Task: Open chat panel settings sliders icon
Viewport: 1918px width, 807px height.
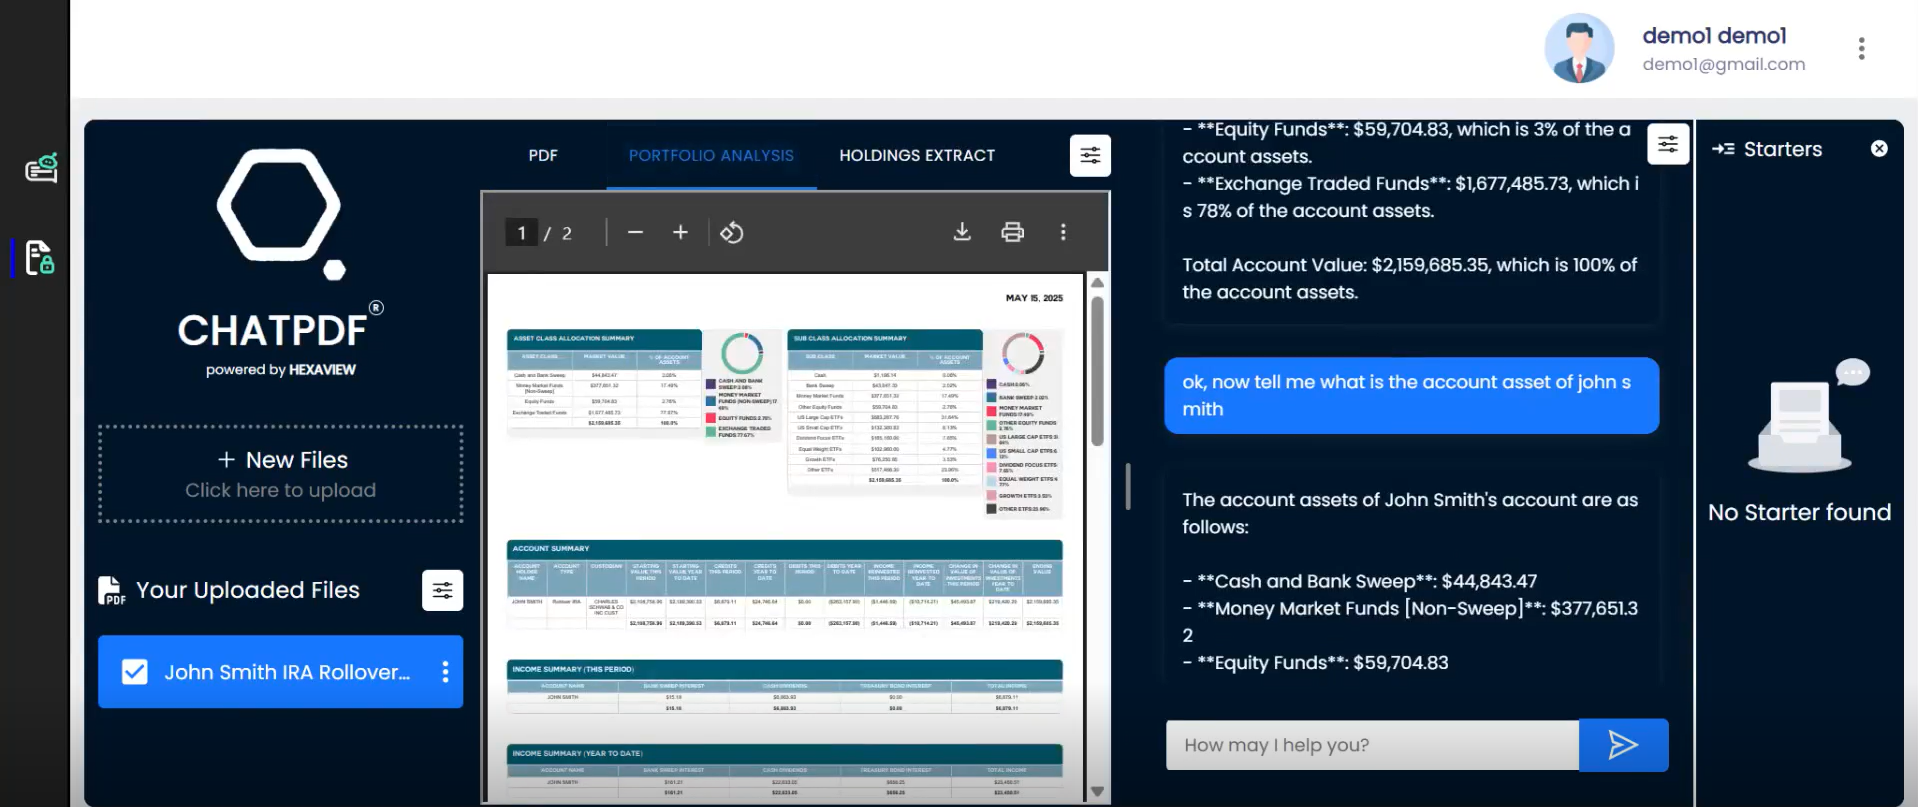Action: [1667, 145]
